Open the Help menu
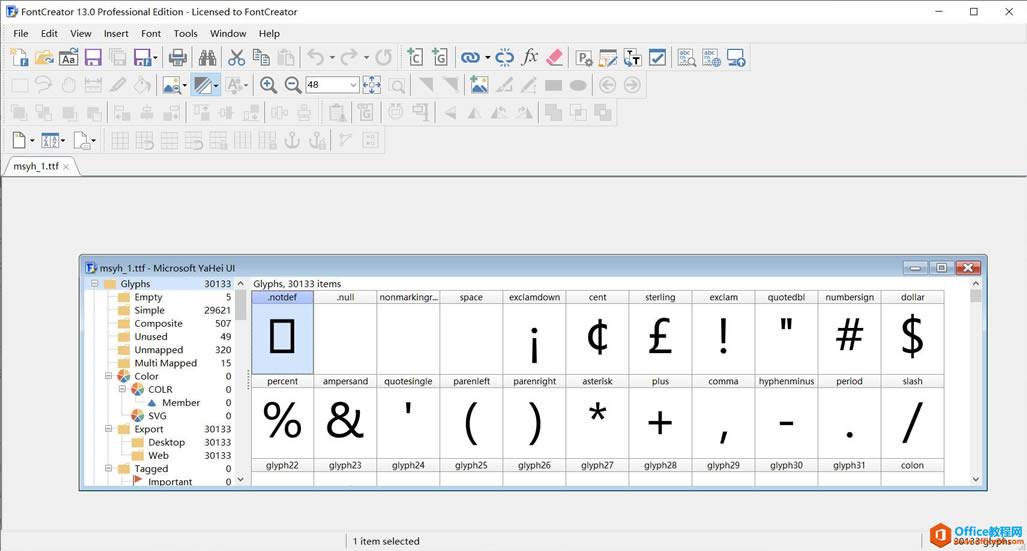1027x551 pixels. point(269,33)
